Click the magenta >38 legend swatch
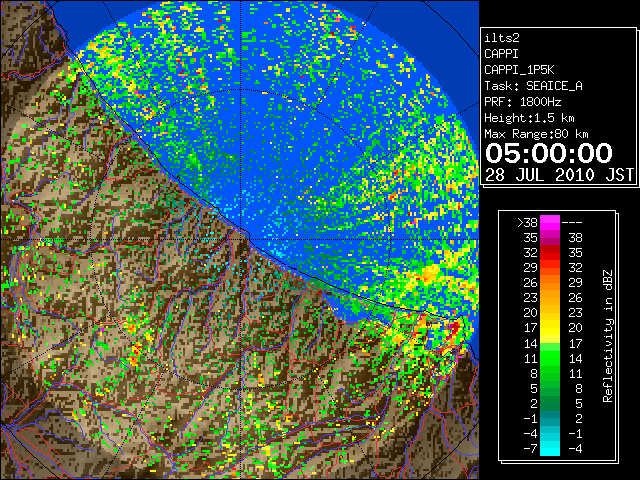 pos(550,222)
